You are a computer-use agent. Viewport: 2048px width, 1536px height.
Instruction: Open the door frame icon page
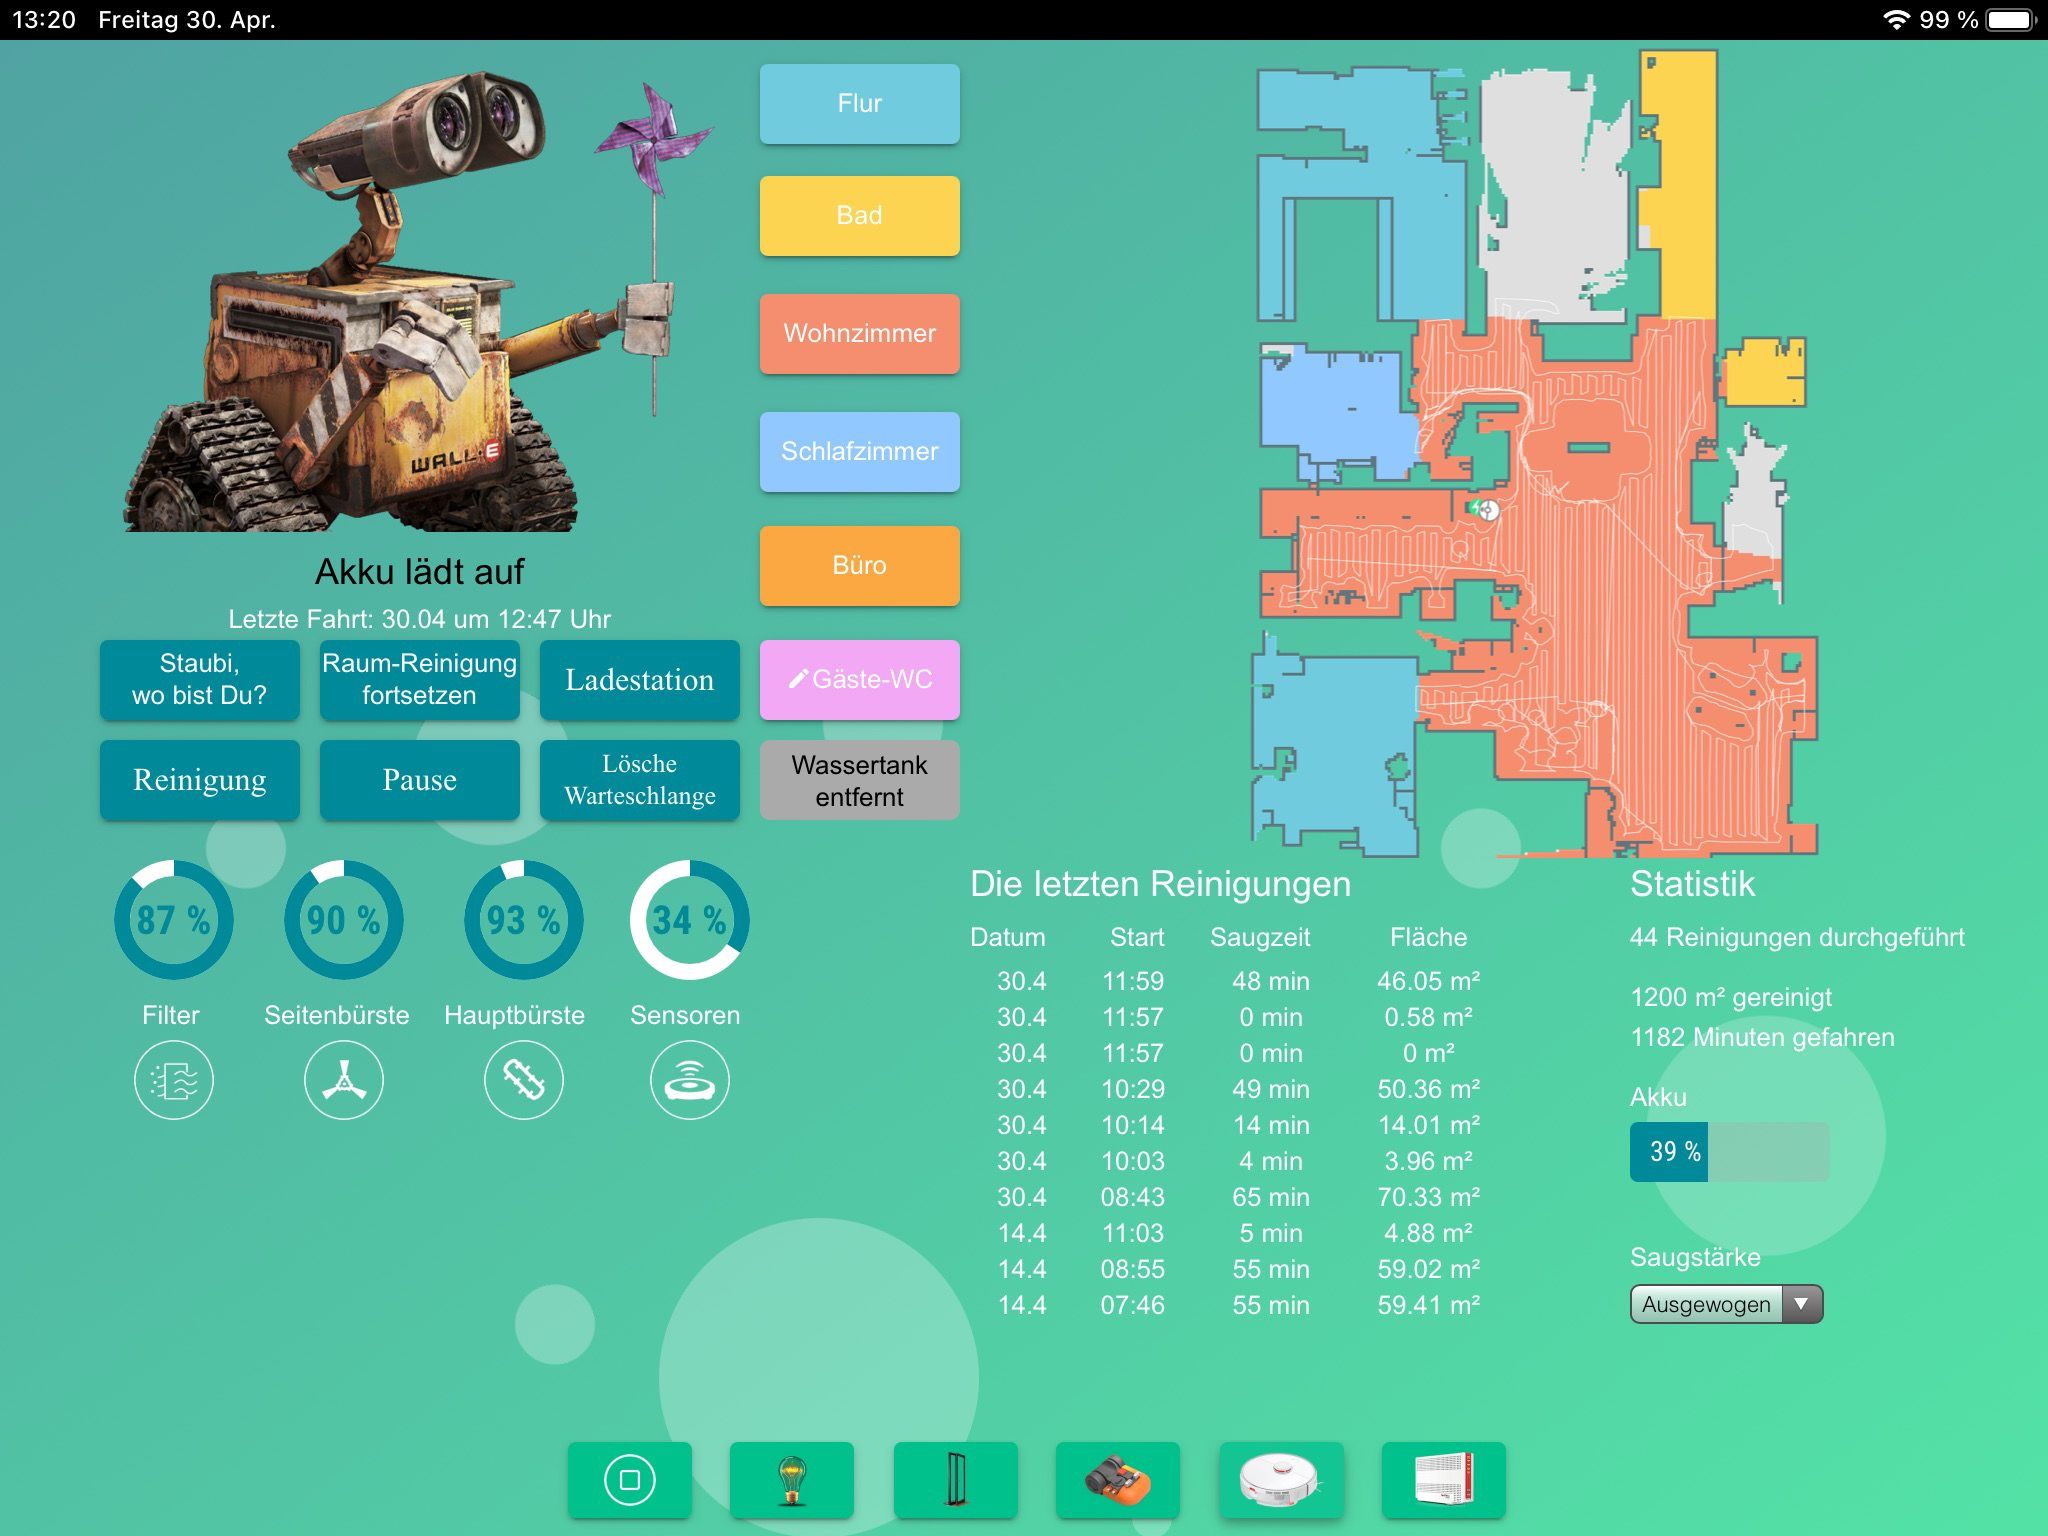pyautogui.click(x=955, y=1480)
